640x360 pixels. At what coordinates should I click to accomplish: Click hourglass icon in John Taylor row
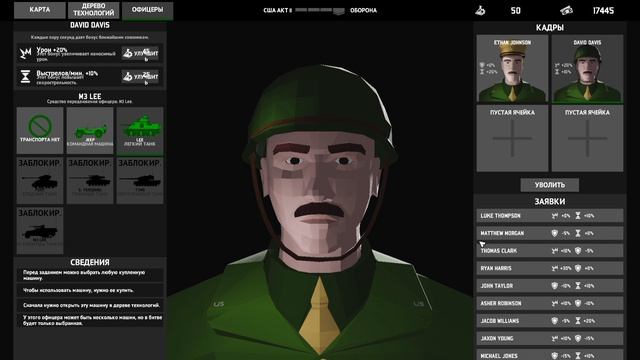click(578, 286)
